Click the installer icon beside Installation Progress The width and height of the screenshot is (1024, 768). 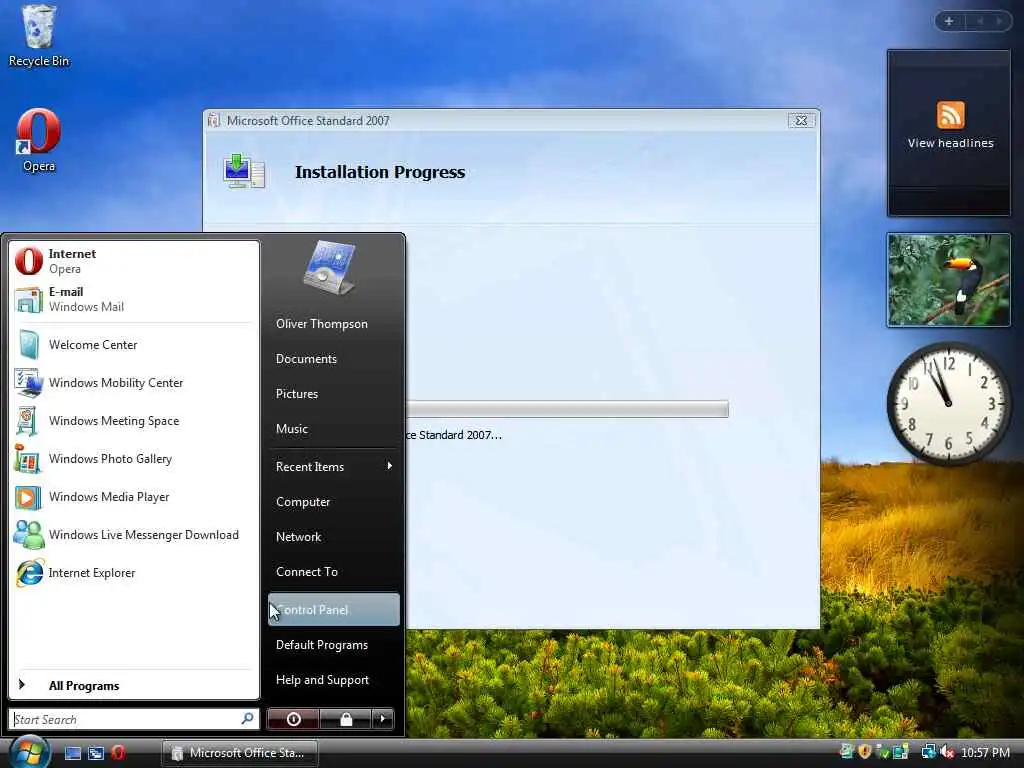tap(244, 172)
